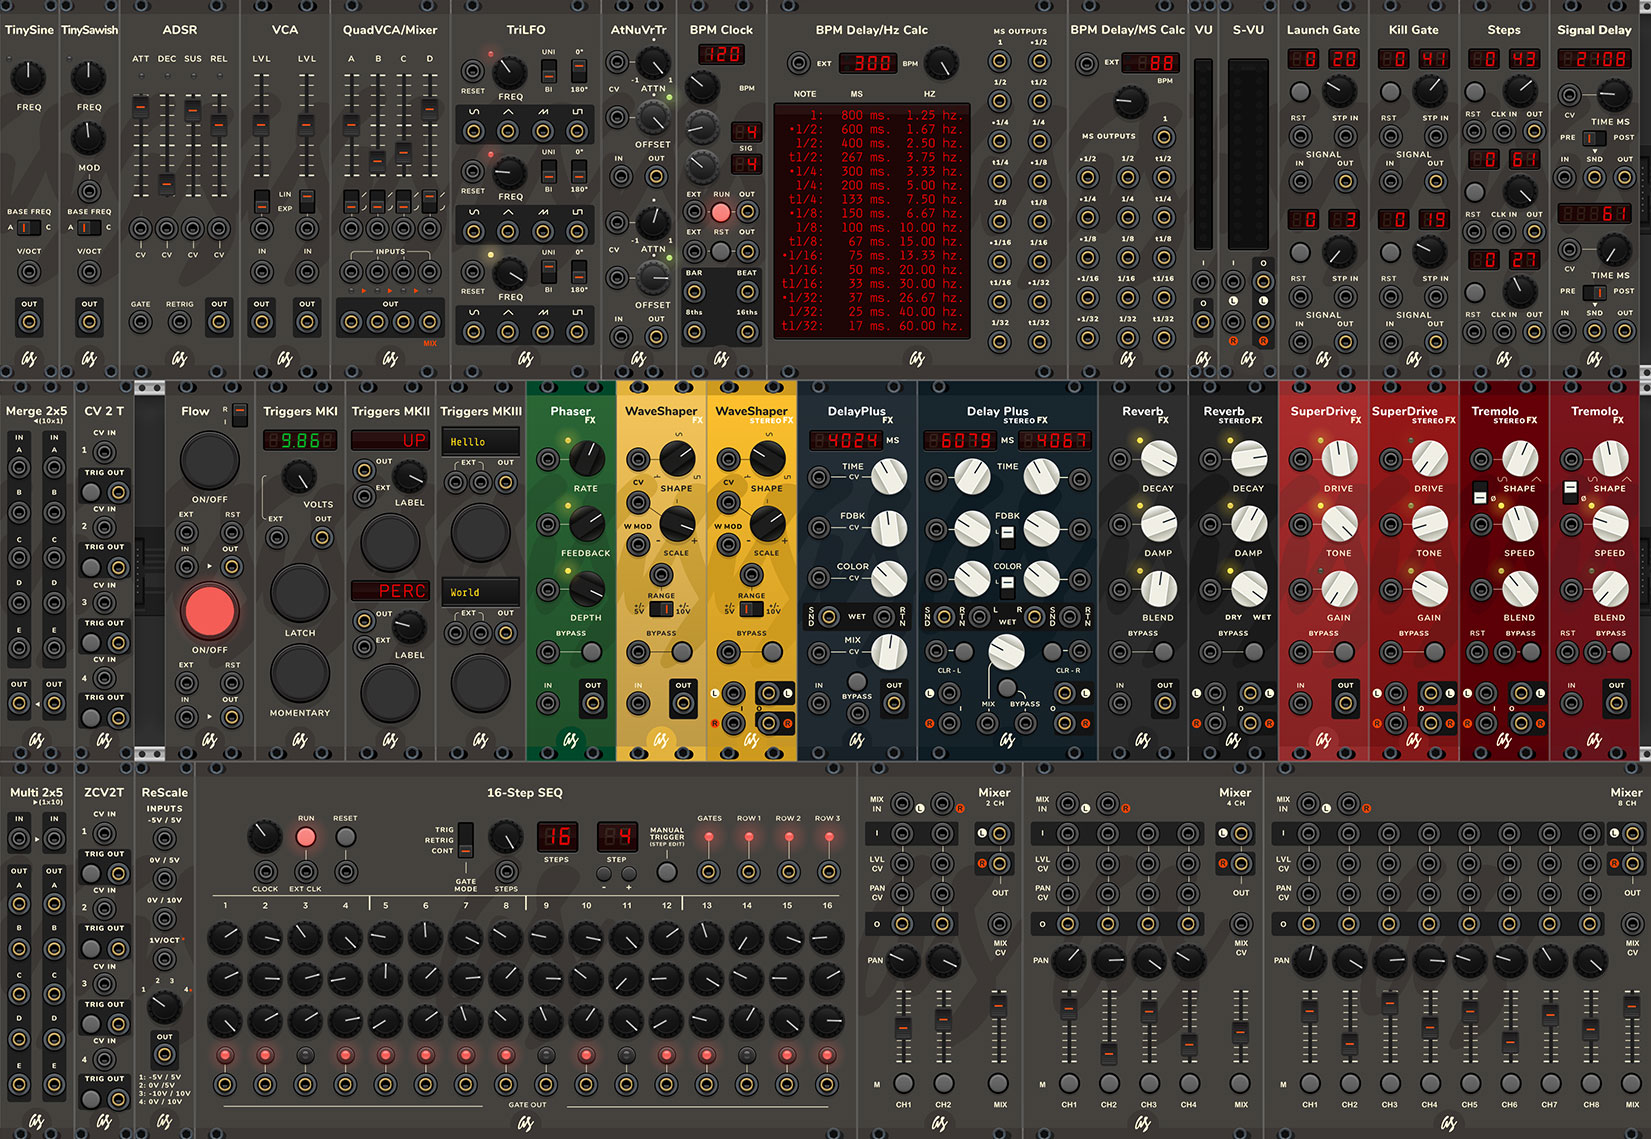Click the TinySine OUT jack

click(x=29, y=322)
